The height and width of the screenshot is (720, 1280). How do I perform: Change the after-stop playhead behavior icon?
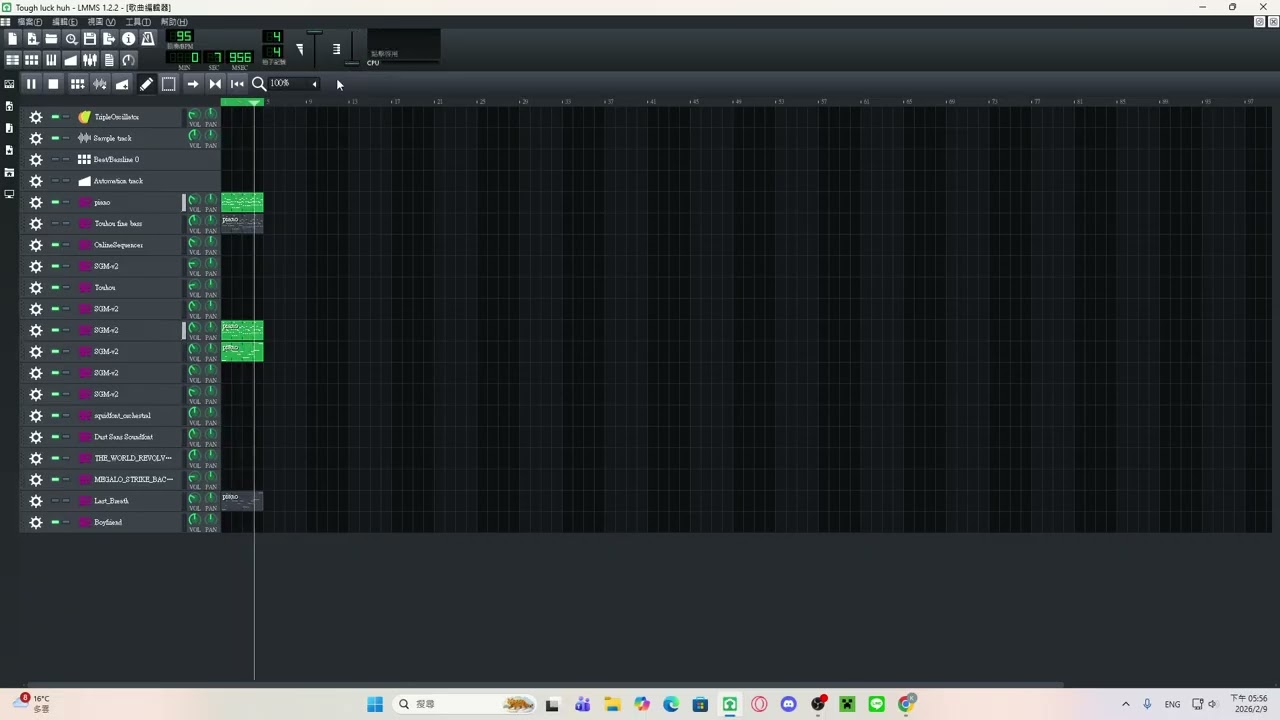pos(237,84)
